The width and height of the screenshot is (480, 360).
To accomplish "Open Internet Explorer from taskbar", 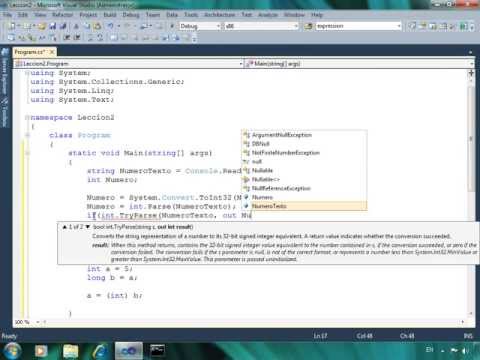I will click(100, 351).
